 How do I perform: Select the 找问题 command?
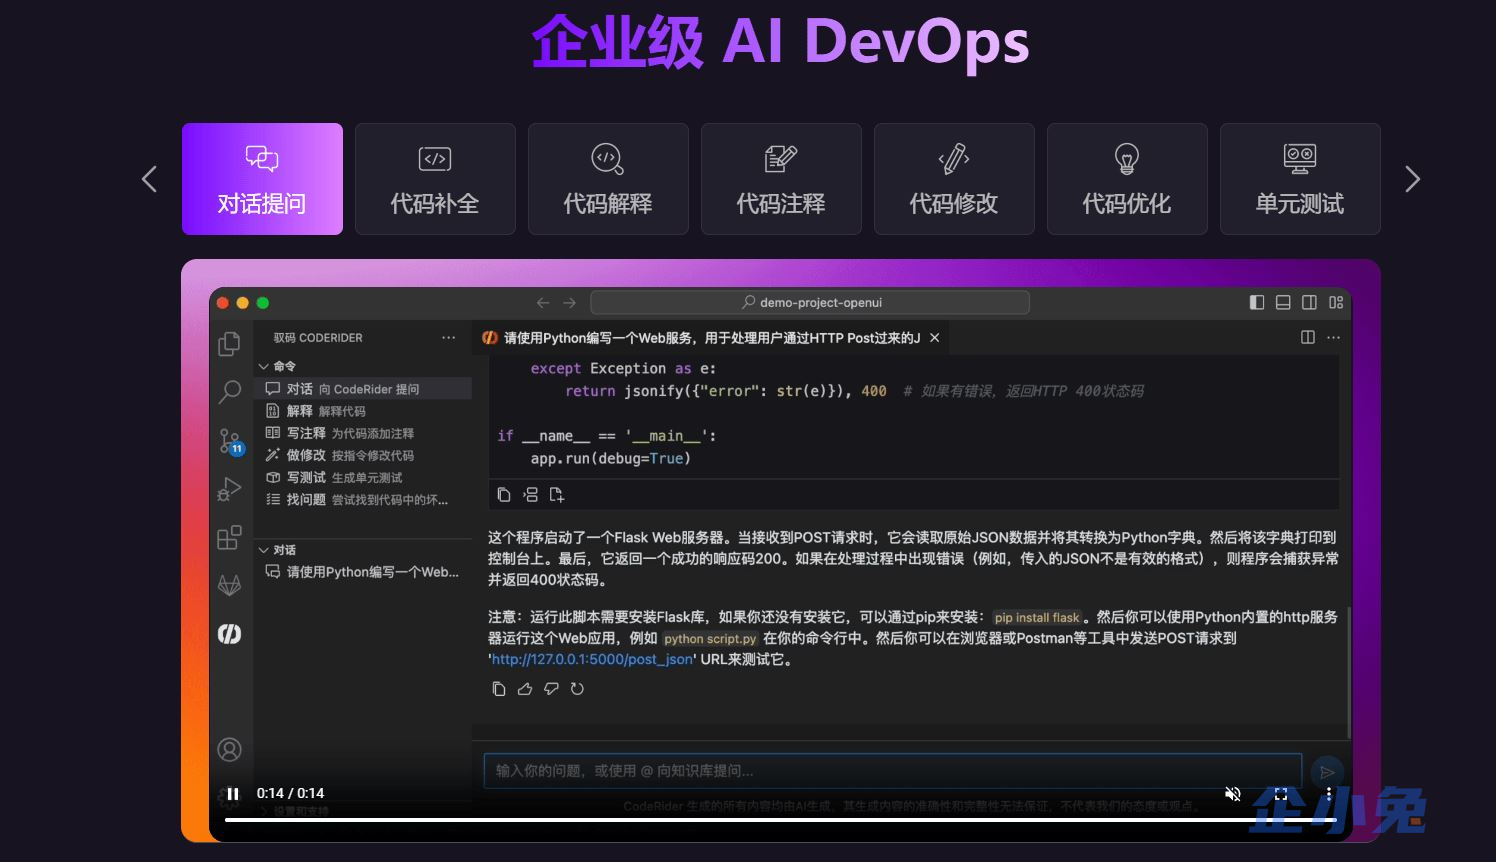tap(363, 499)
